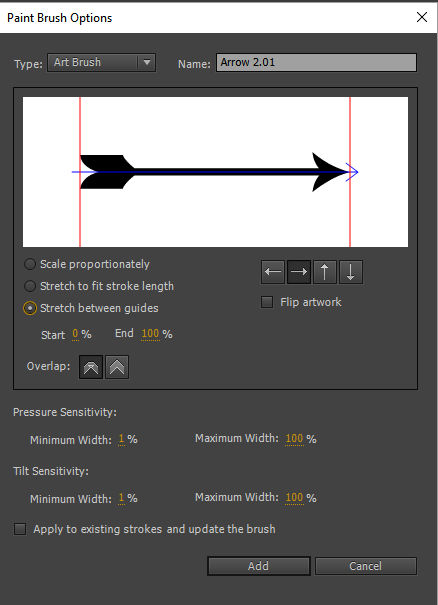Select the down arrow stroke direction
Image resolution: width=438 pixels, height=605 pixels.
(351, 272)
